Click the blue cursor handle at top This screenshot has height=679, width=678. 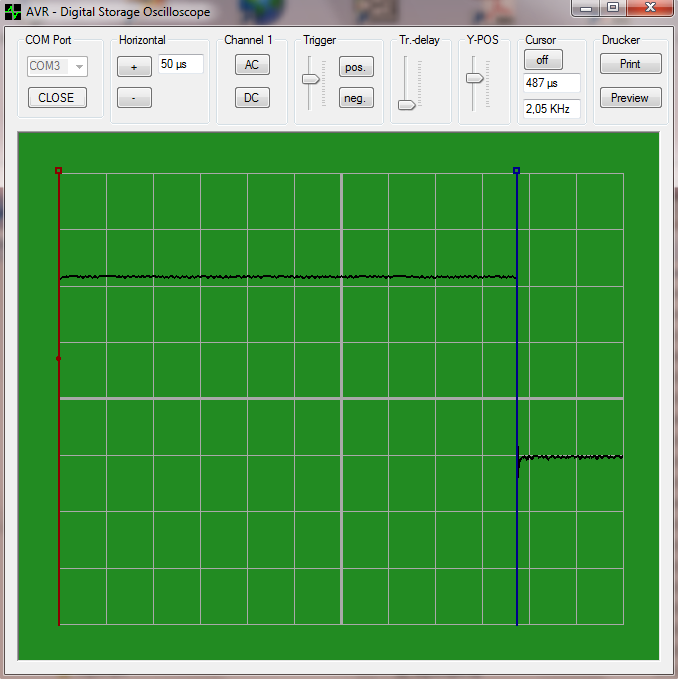tap(516, 171)
